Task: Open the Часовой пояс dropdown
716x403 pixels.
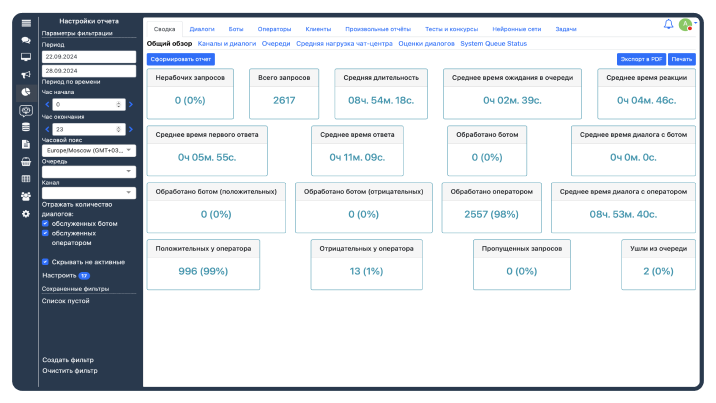Action: 89,151
